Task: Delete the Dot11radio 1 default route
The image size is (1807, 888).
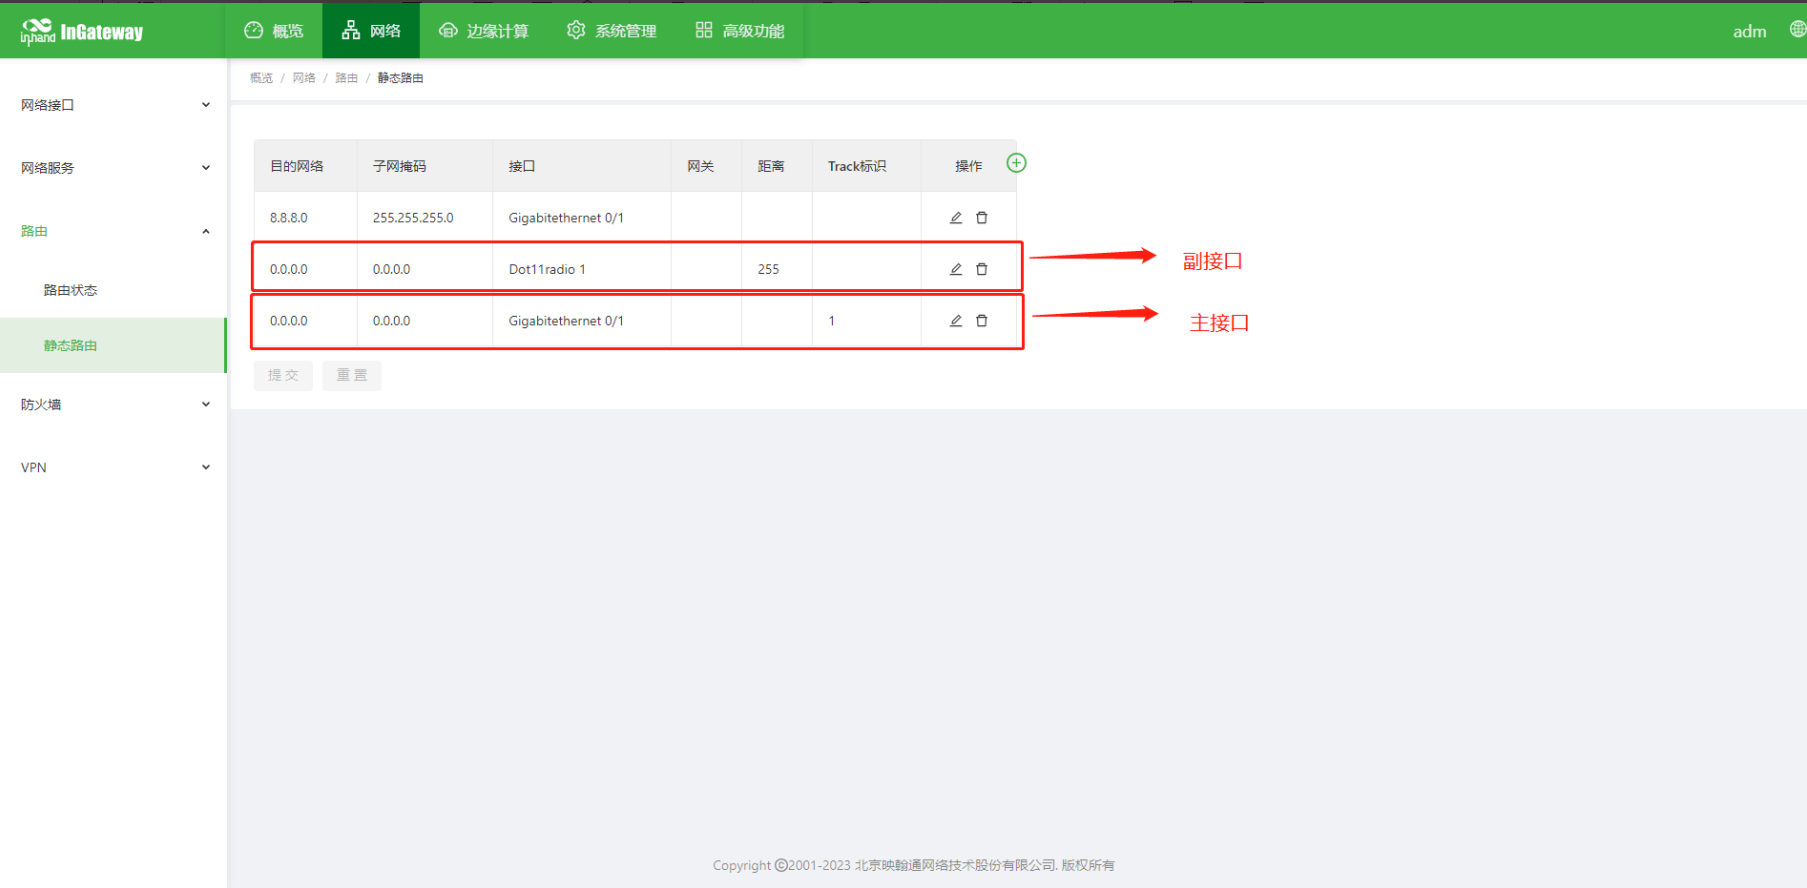Action: tap(982, 269)
